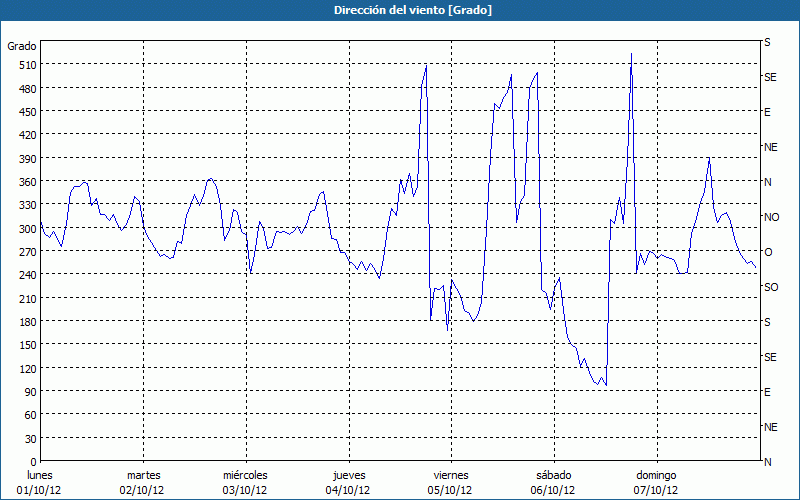
Task: Click the 'miércoles' day label
Action: [245, 475]
